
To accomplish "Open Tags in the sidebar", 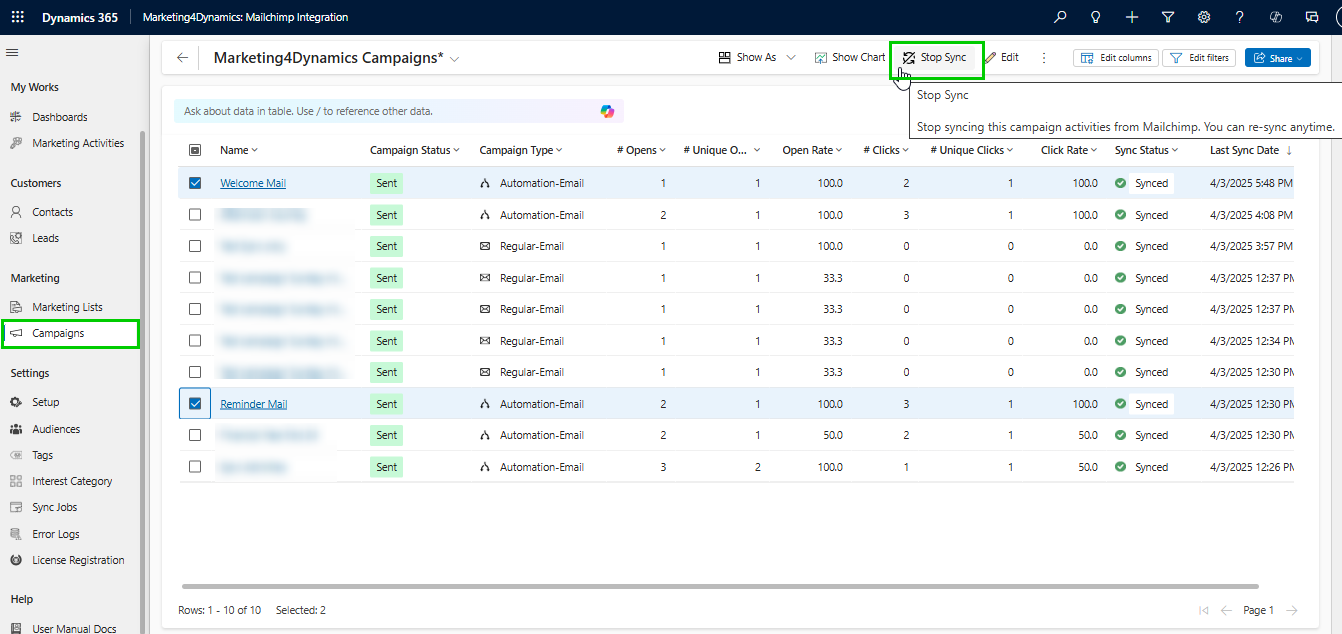I will coord(42,455).
